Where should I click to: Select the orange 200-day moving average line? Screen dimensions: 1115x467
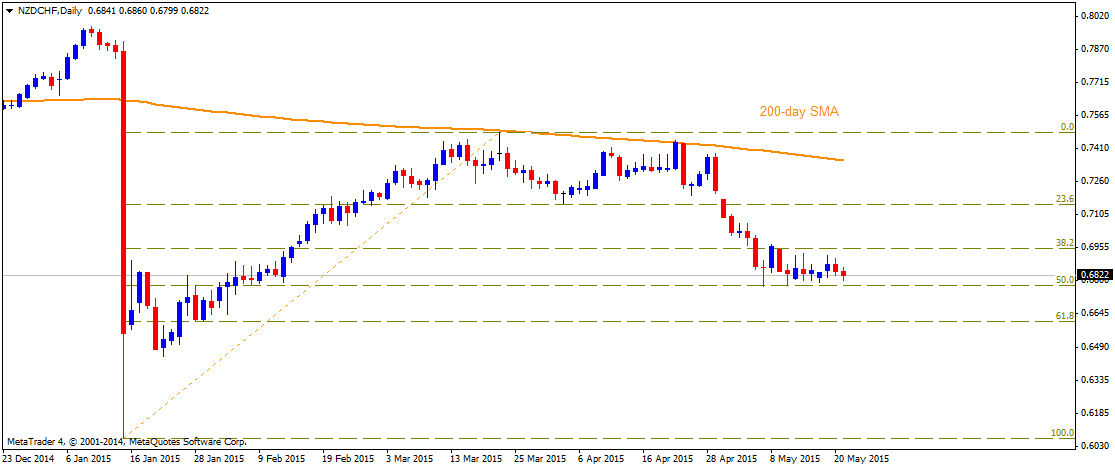pyautogui.click(x=300, y=115)
